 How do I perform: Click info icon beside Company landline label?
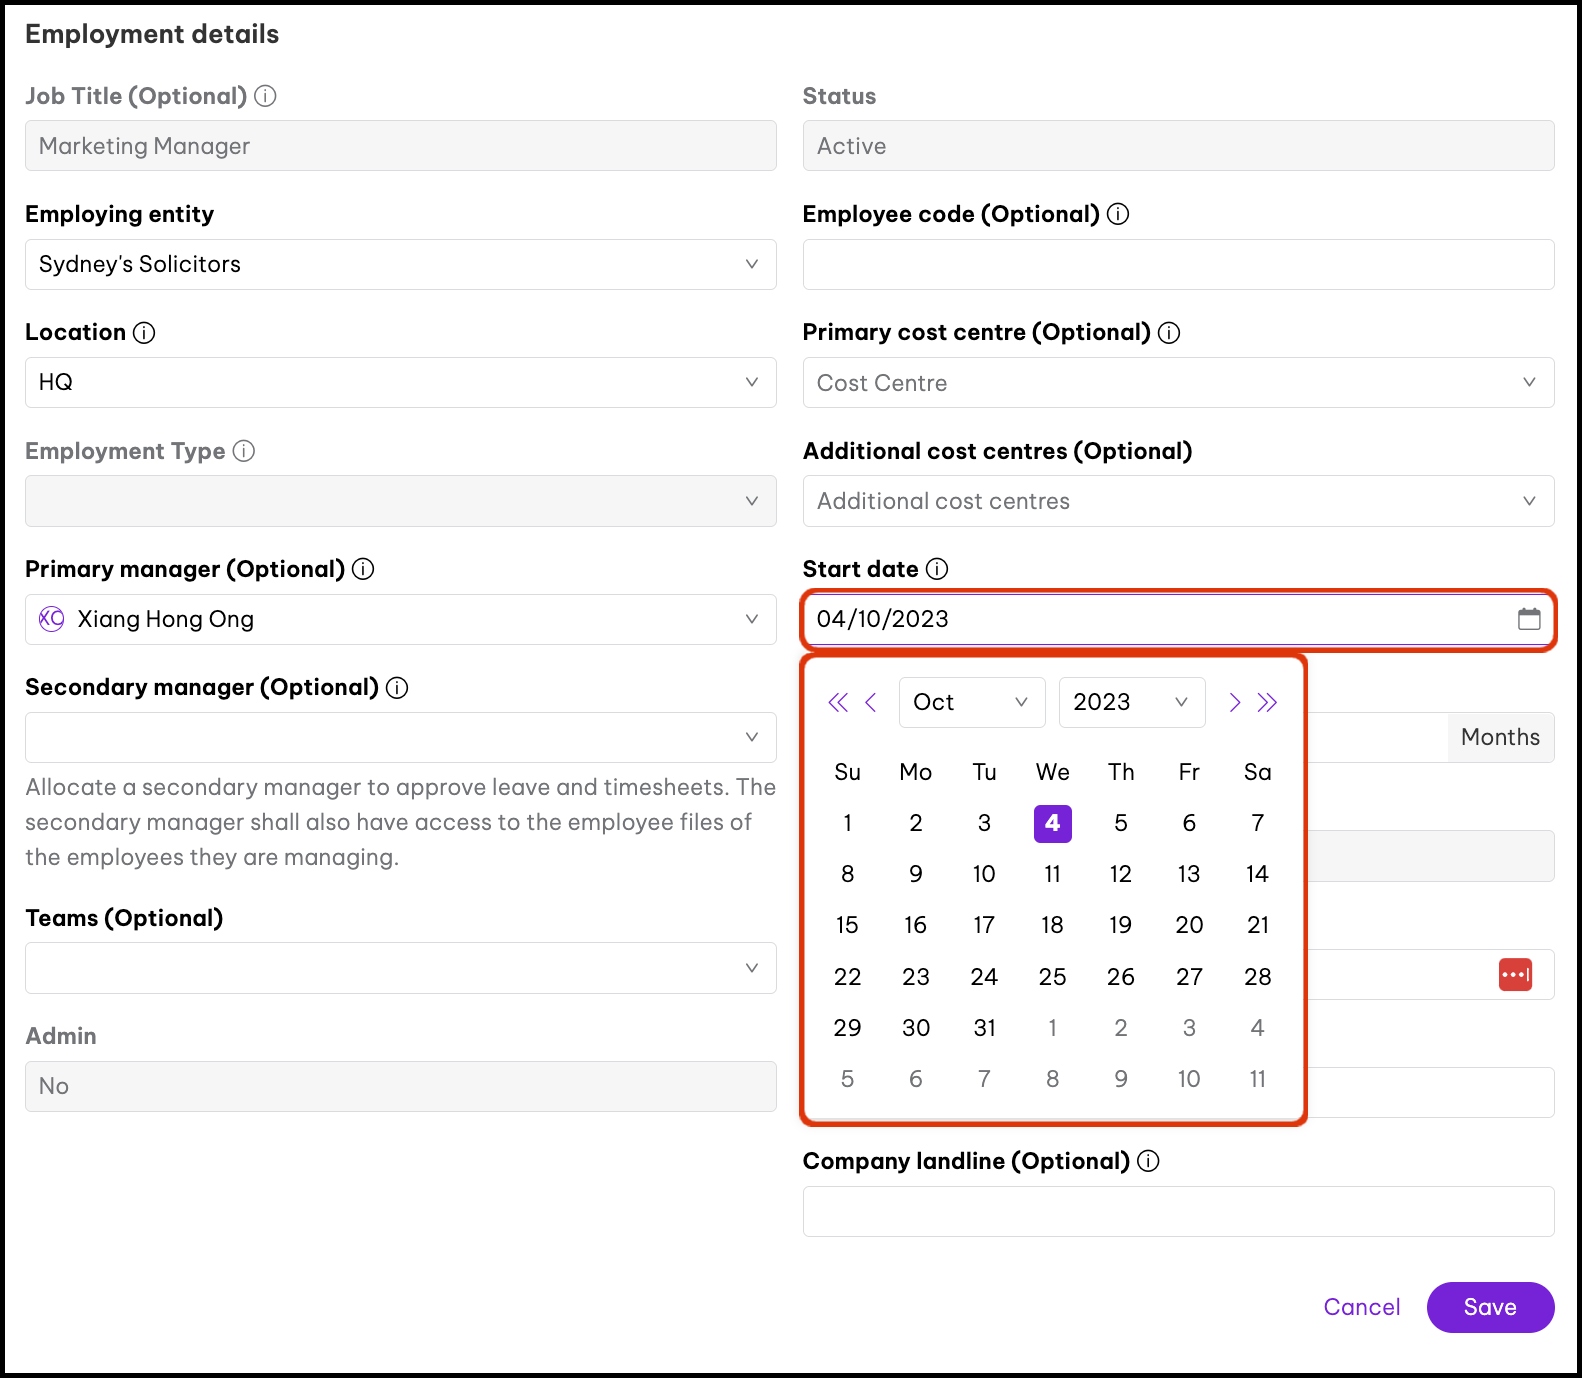point(1148,1161)
